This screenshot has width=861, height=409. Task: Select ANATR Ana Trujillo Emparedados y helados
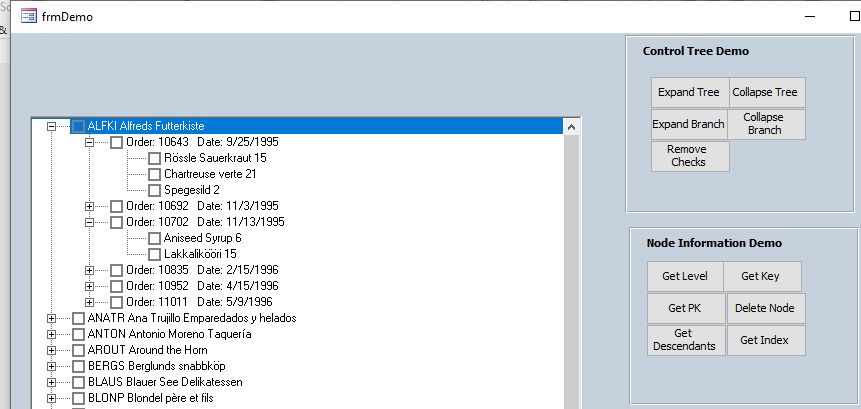(192, 318)
